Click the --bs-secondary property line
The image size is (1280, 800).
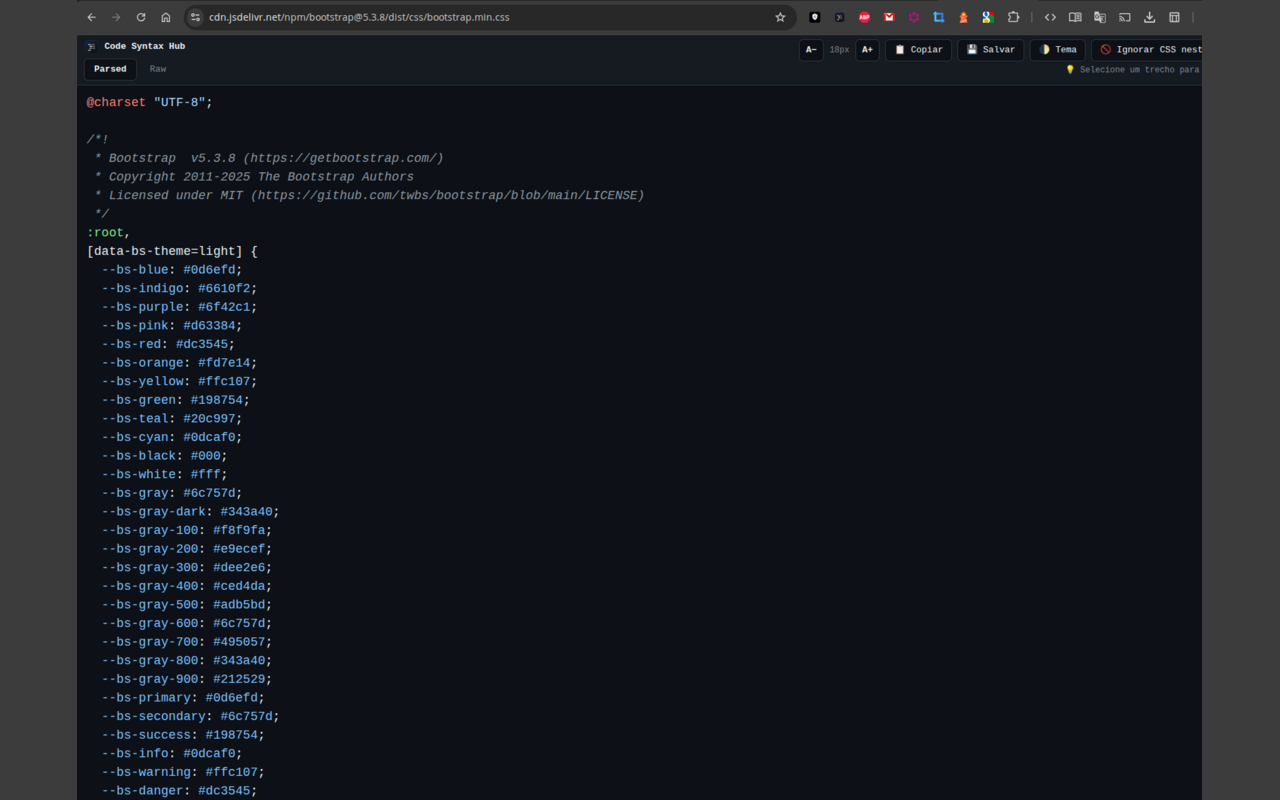tap(190, 716)
